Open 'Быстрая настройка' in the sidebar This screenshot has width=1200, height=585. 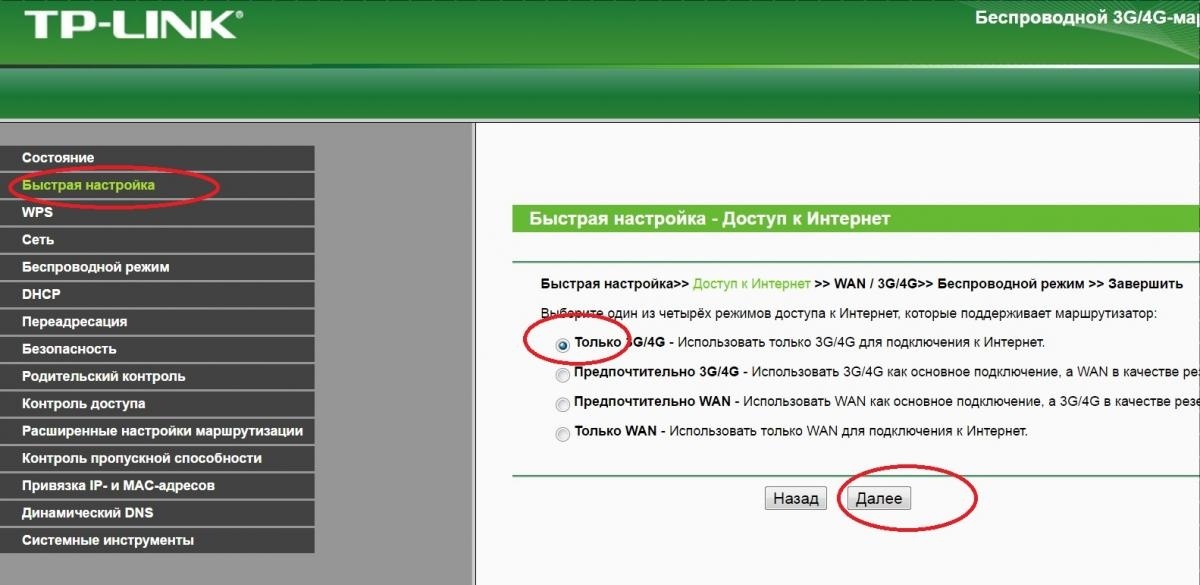click(88, 185)
